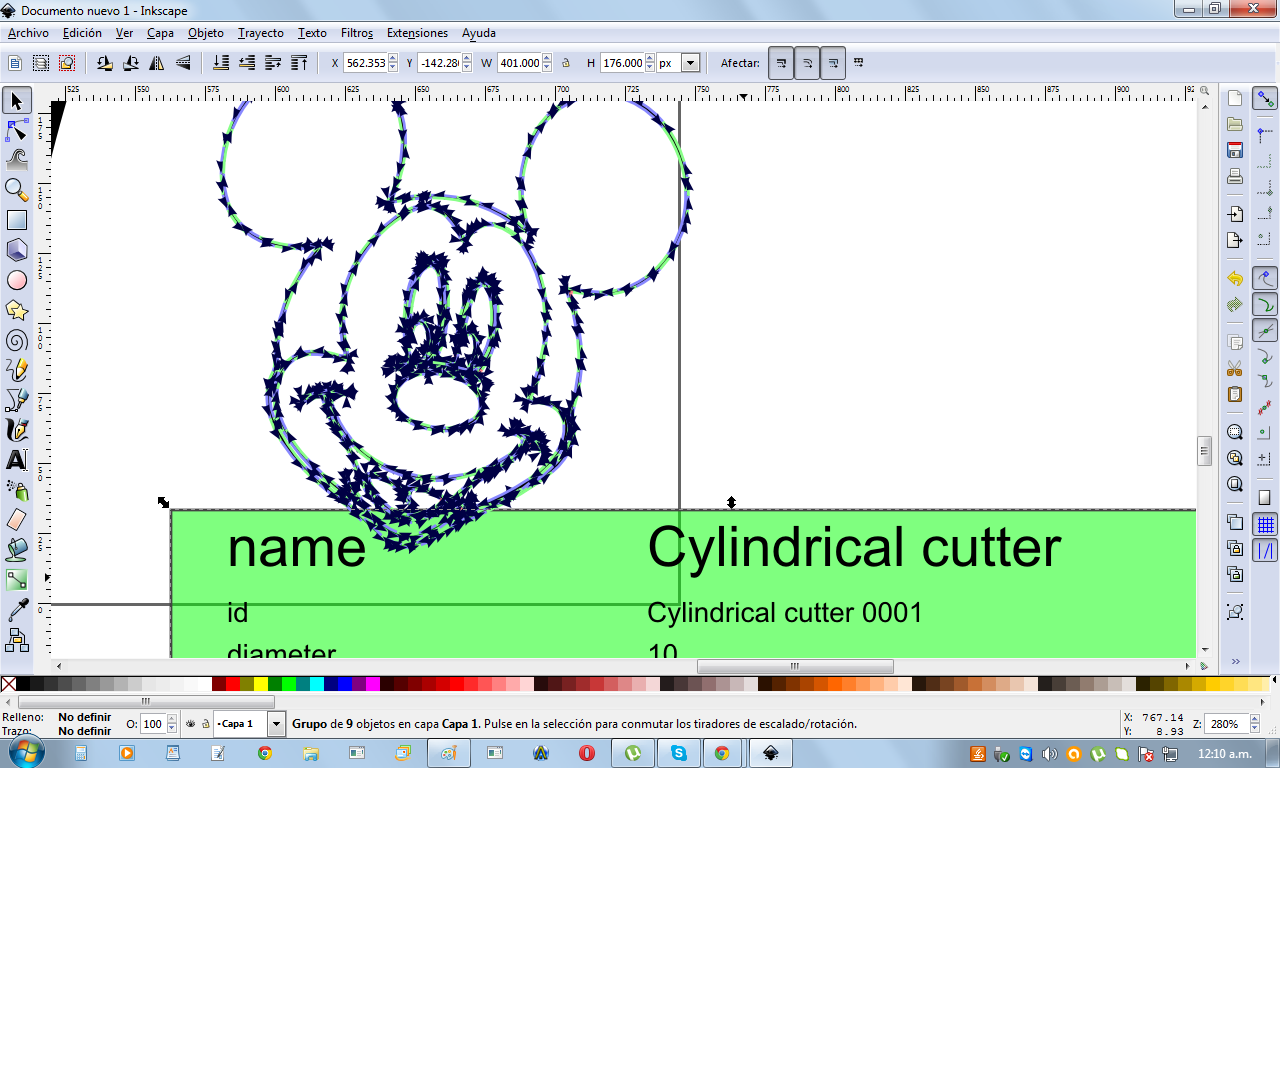
Task: Select the 3D Box tool
Action: coord(17,250)
